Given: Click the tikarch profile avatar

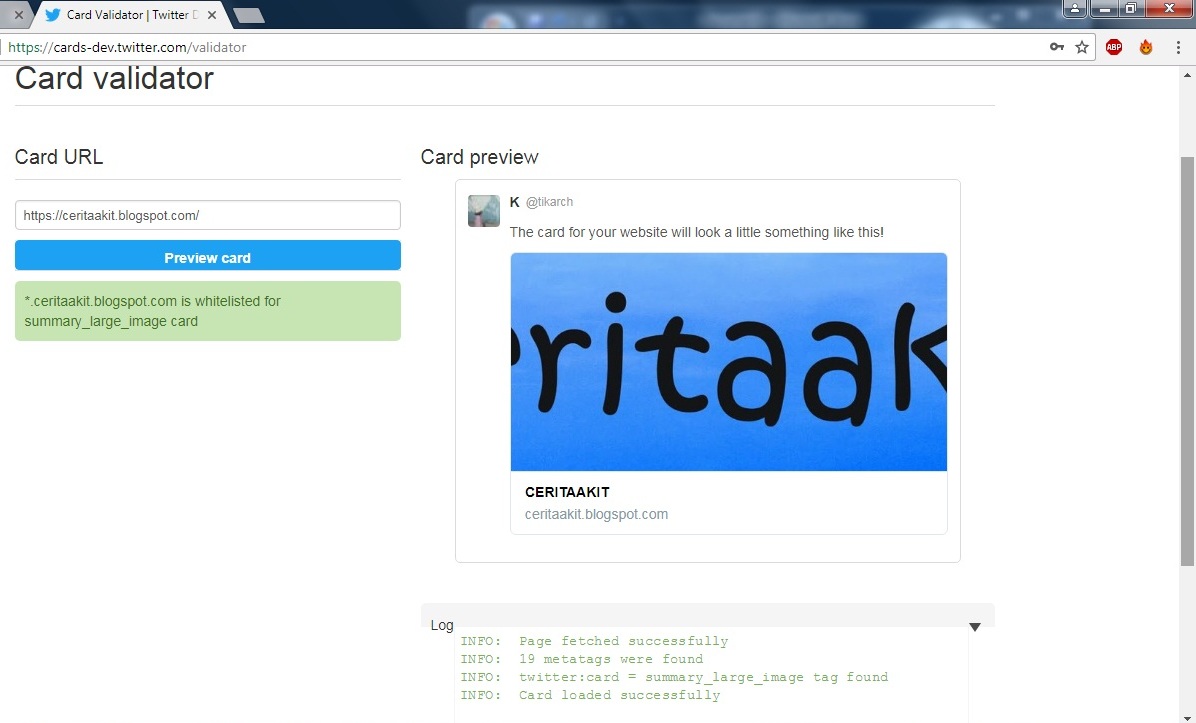Looking at the screenshot, I should pyautogui.click(x=484, y=211).
